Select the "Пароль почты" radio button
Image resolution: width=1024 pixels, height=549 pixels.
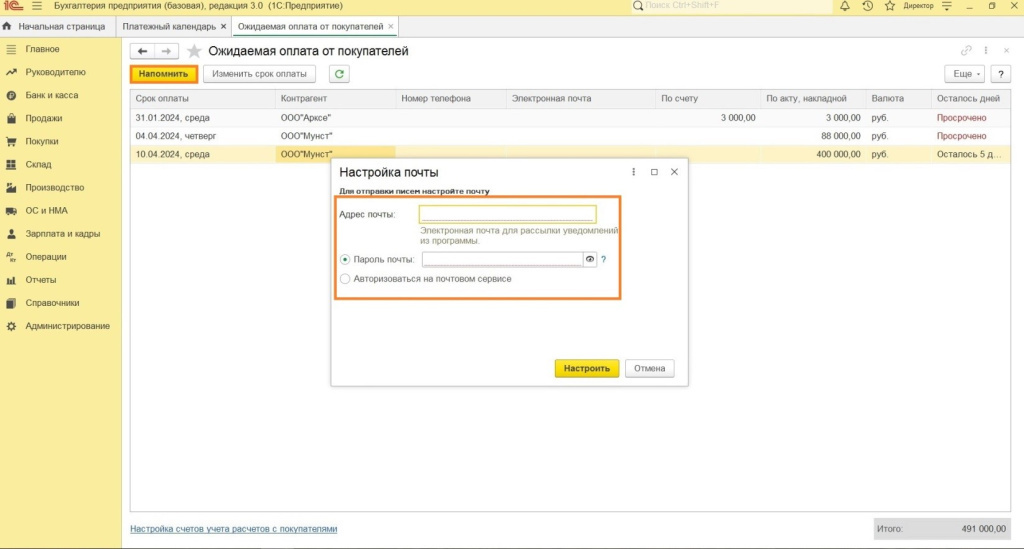[x=346, y=259]
